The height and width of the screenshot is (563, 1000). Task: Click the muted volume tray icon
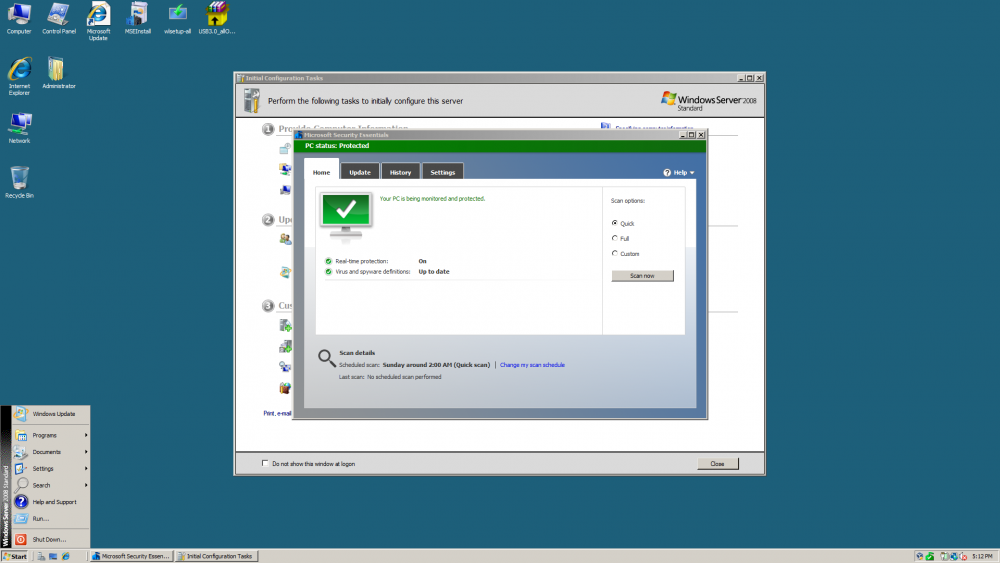pyautogui.click(x=962, y=556)
